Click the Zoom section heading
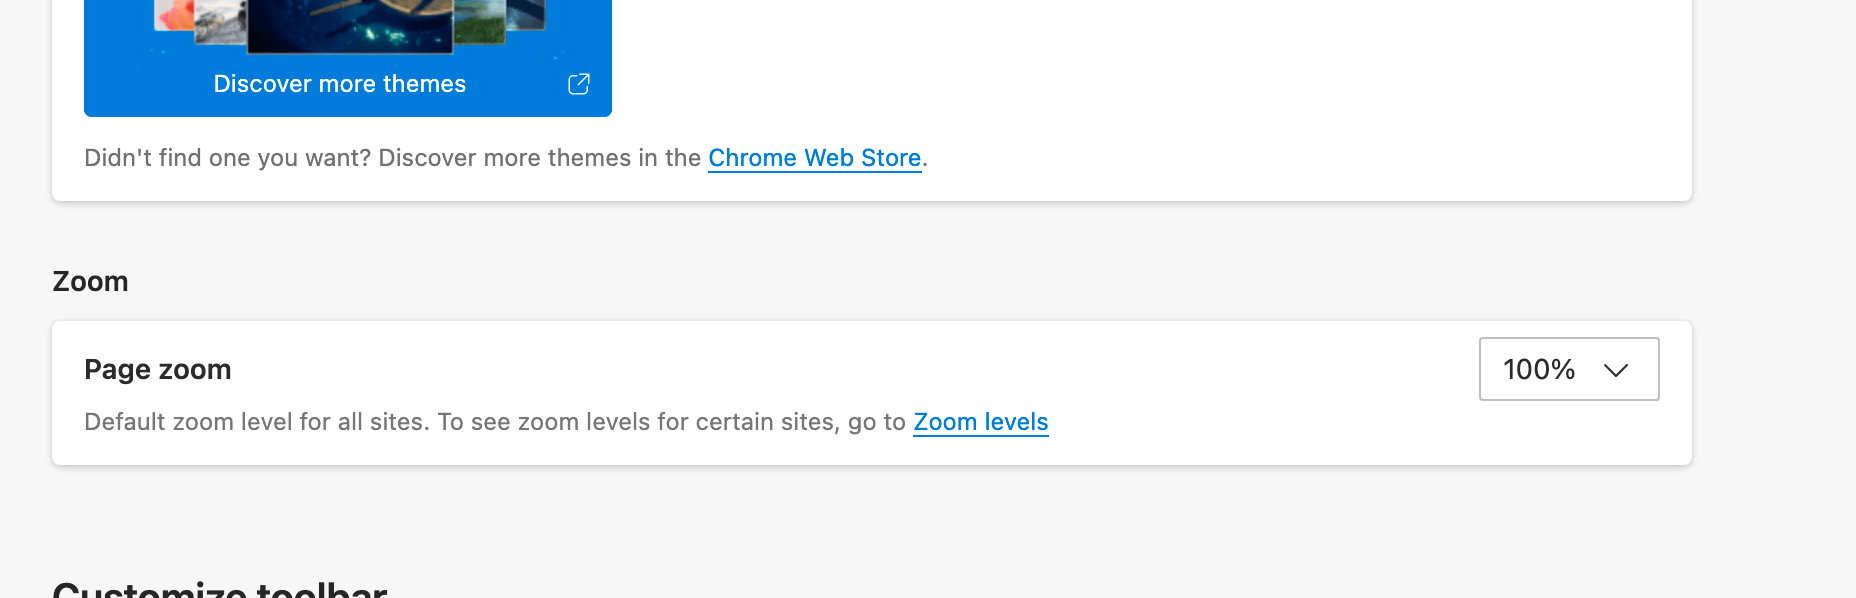This screenshot has width=1856, height=598. click(90, 282)
